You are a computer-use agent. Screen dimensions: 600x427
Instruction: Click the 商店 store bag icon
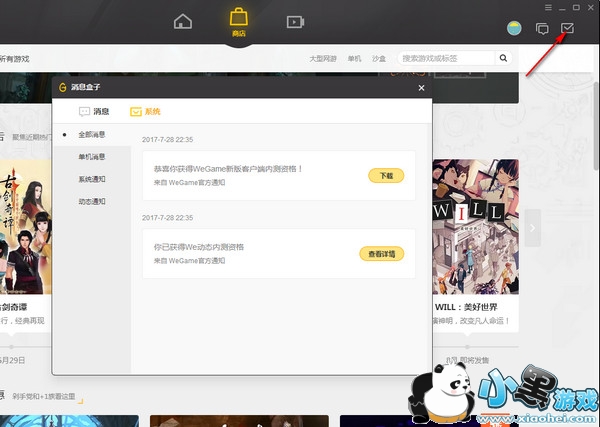point(238,20)
